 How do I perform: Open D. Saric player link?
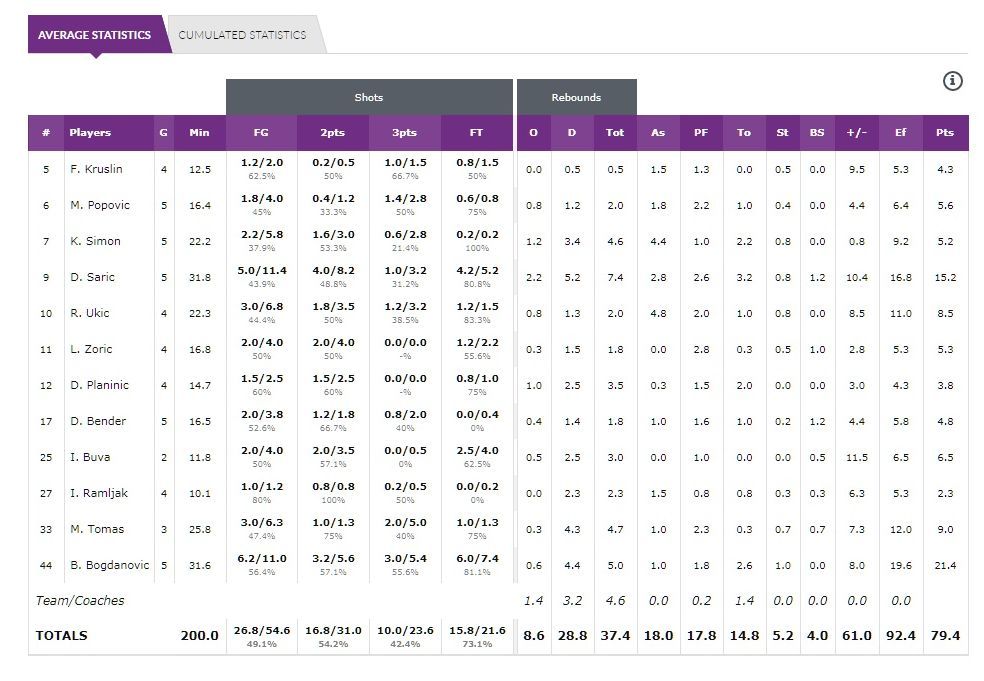click(92, 277)
